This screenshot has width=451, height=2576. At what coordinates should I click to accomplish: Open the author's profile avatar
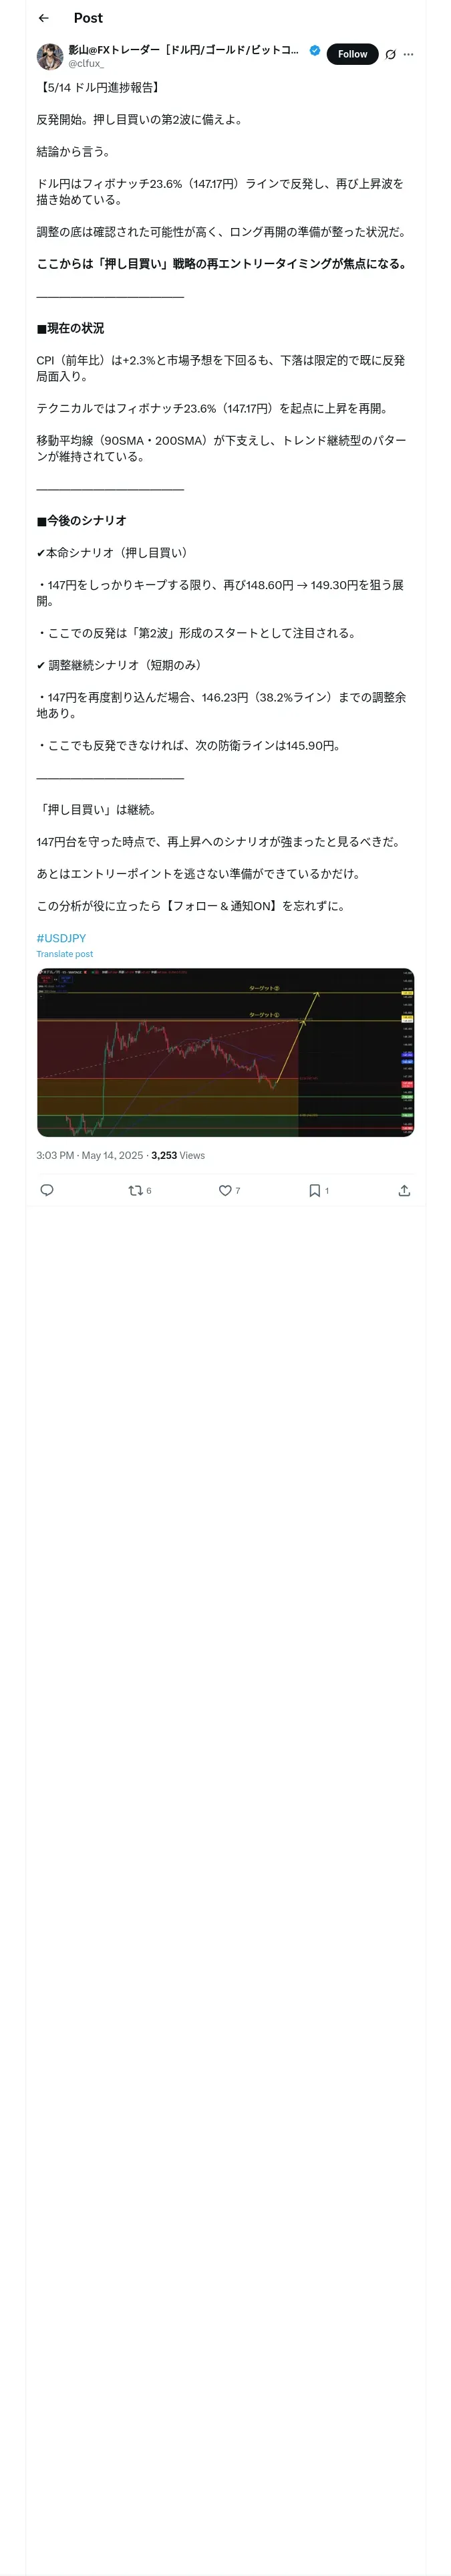click(50, 56)
